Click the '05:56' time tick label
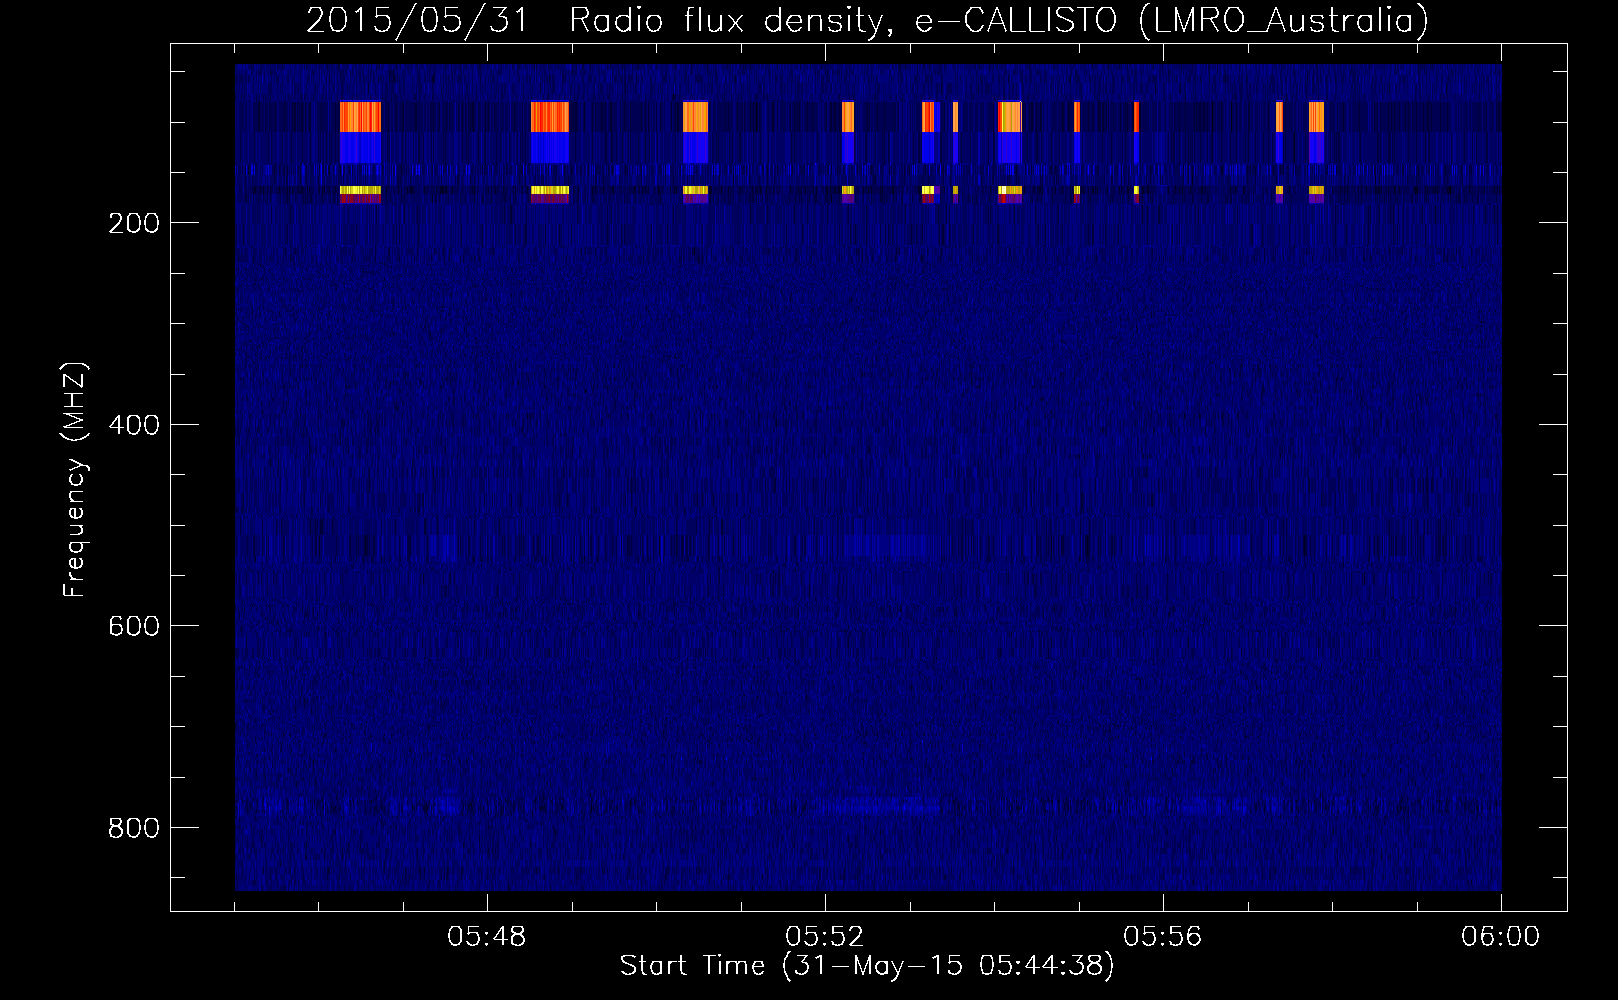 point(1163,937)
